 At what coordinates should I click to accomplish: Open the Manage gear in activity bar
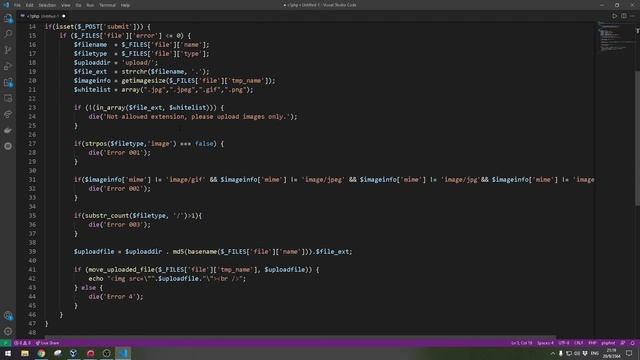pyautogui.click(x=8, y=331)
